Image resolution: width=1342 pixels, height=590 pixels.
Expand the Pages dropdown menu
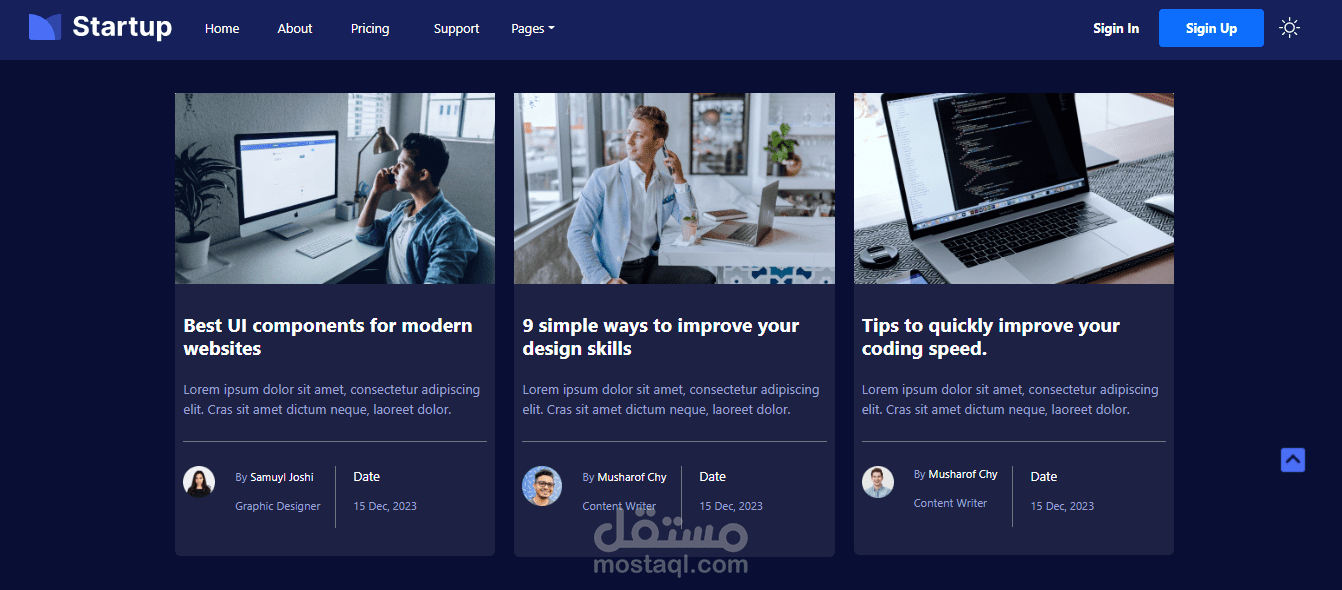[532, 29]
